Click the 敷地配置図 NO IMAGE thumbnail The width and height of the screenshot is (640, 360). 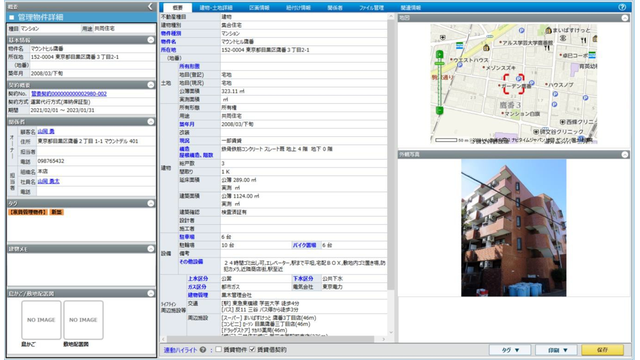coord(83,320)
